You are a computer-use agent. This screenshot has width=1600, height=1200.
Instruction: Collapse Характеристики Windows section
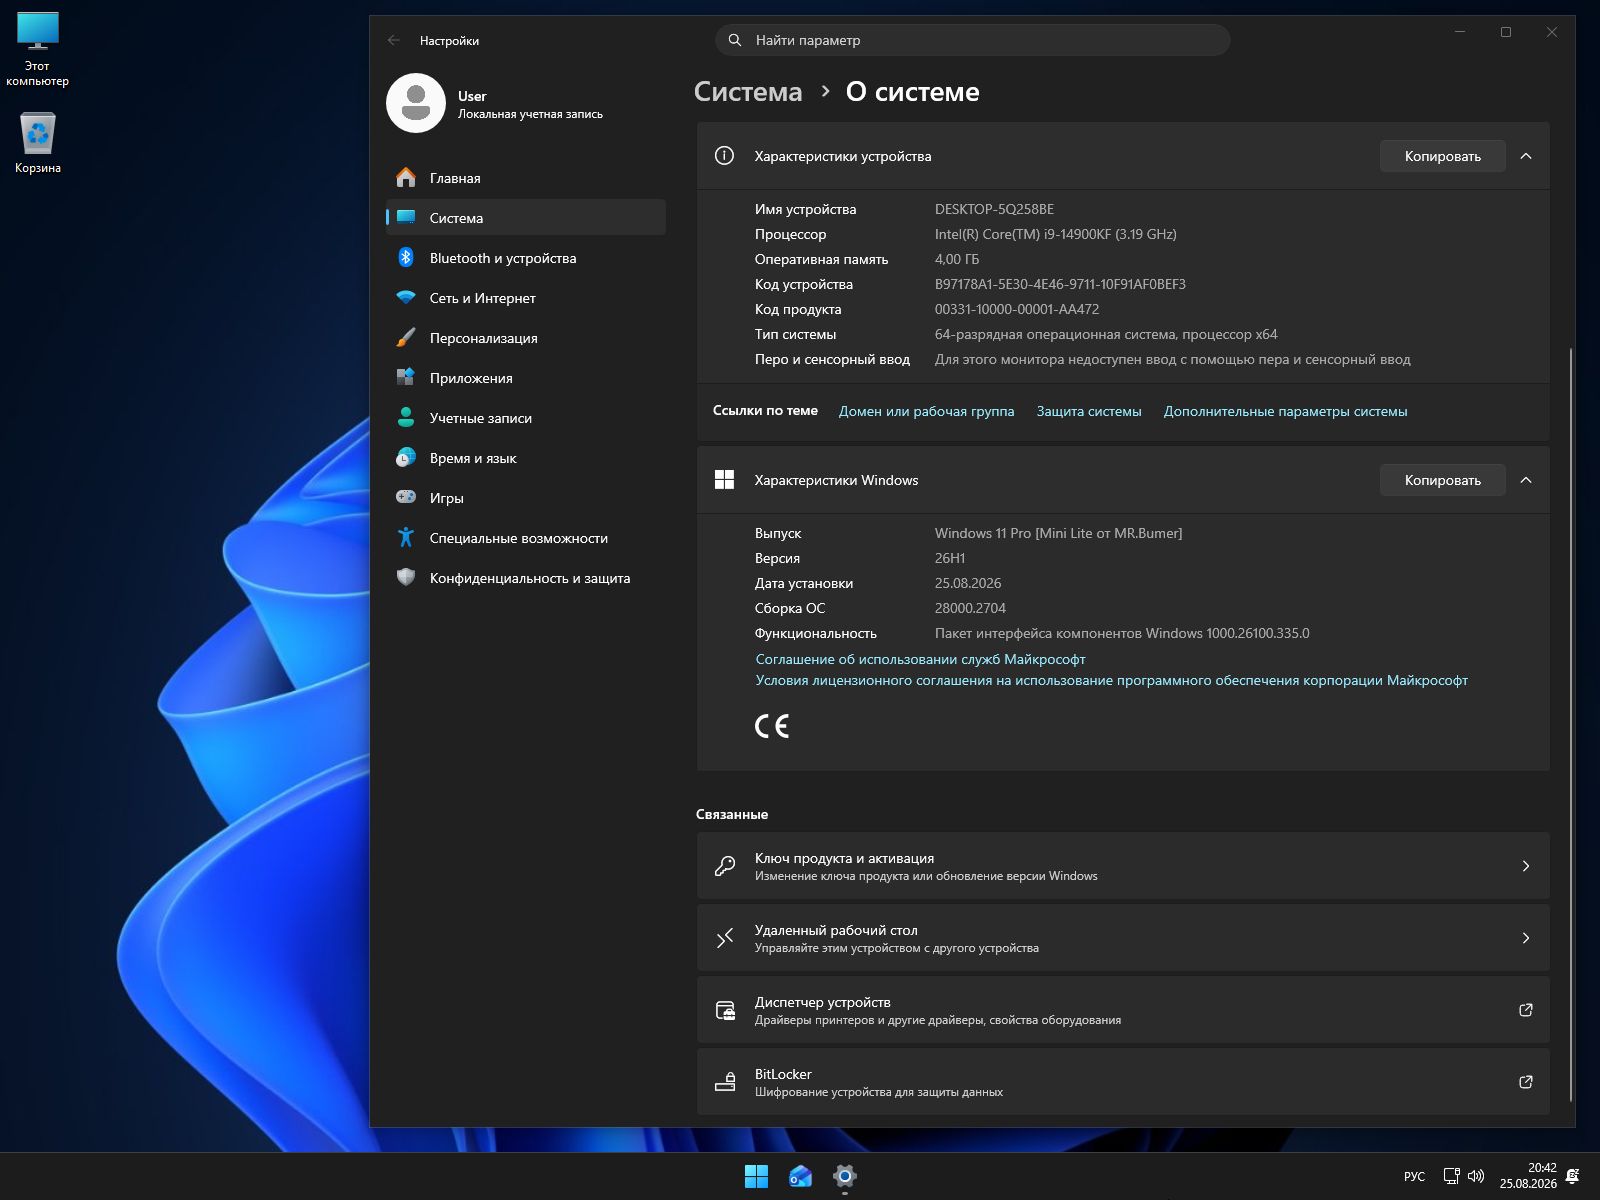click(x=1526, y=480)
